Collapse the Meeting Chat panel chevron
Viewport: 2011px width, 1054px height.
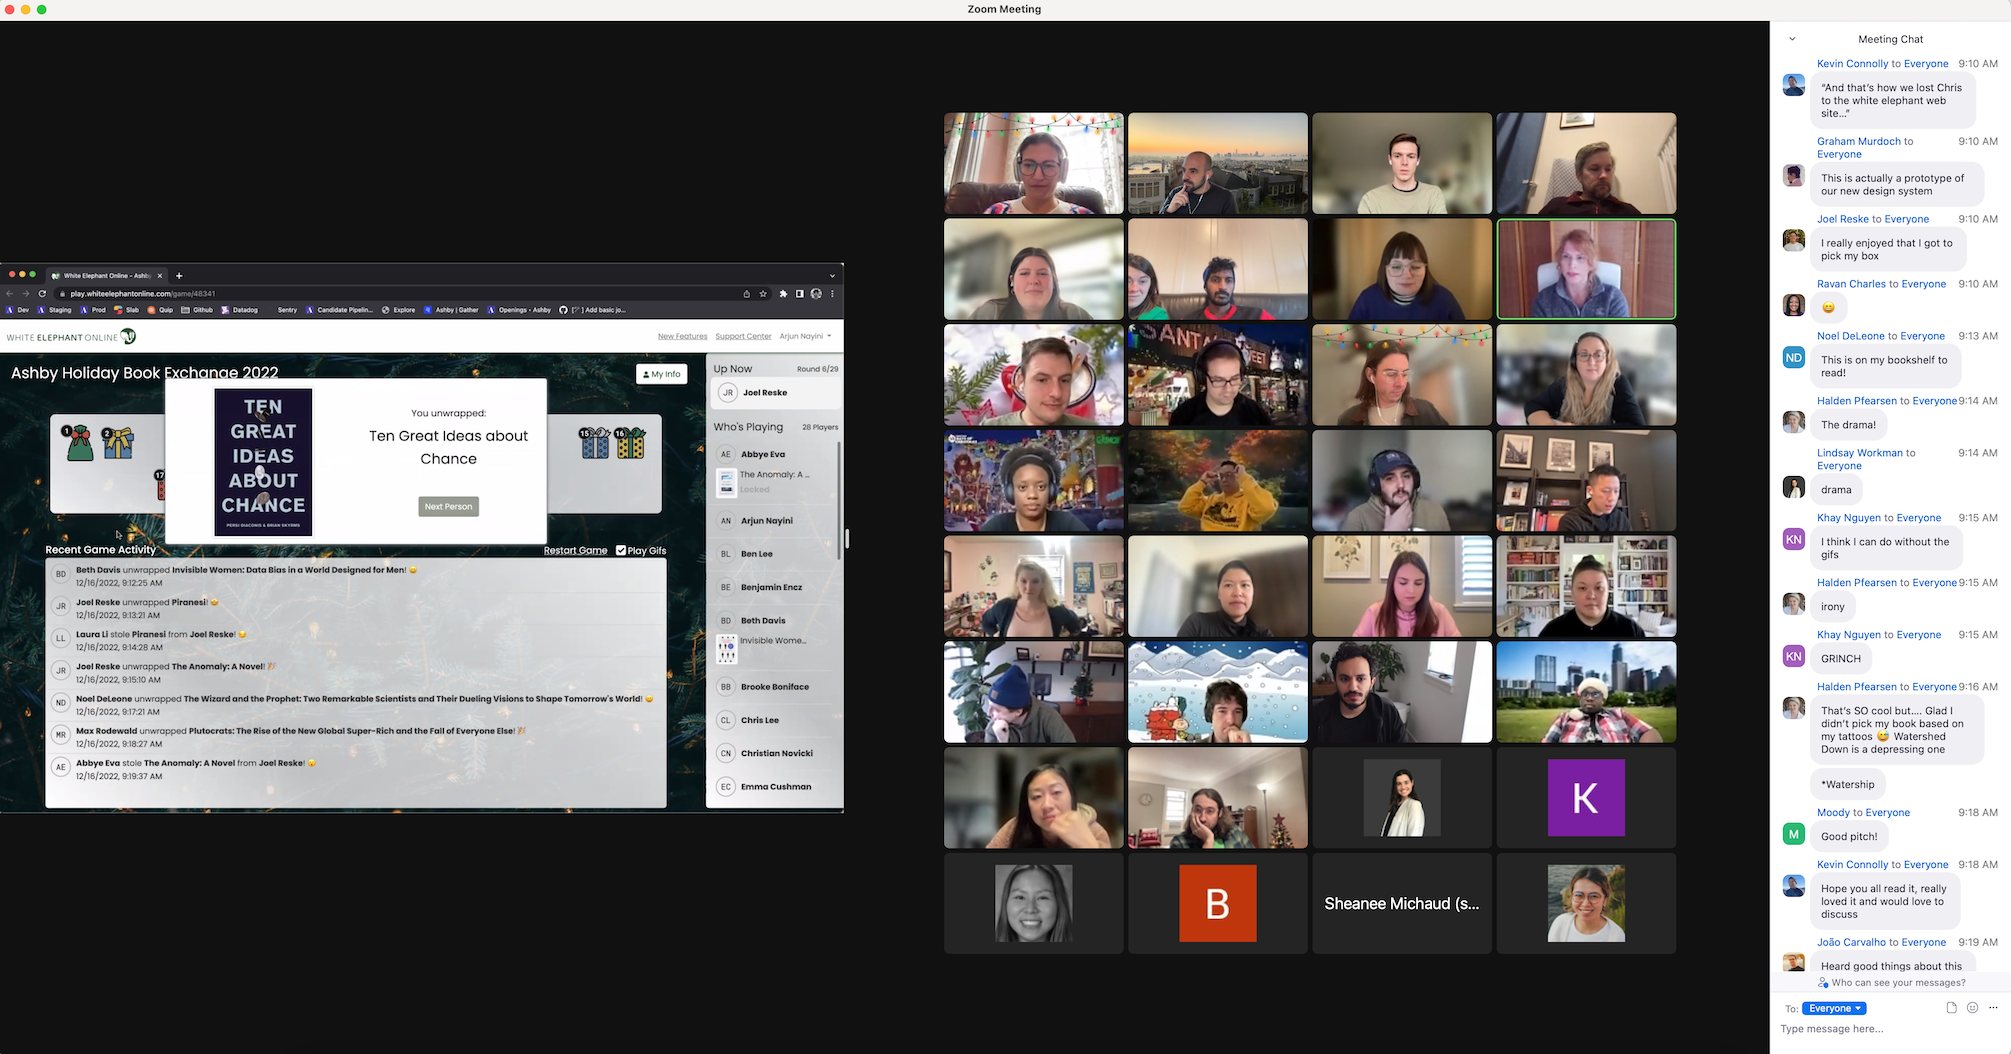(x=1792, y=39)
